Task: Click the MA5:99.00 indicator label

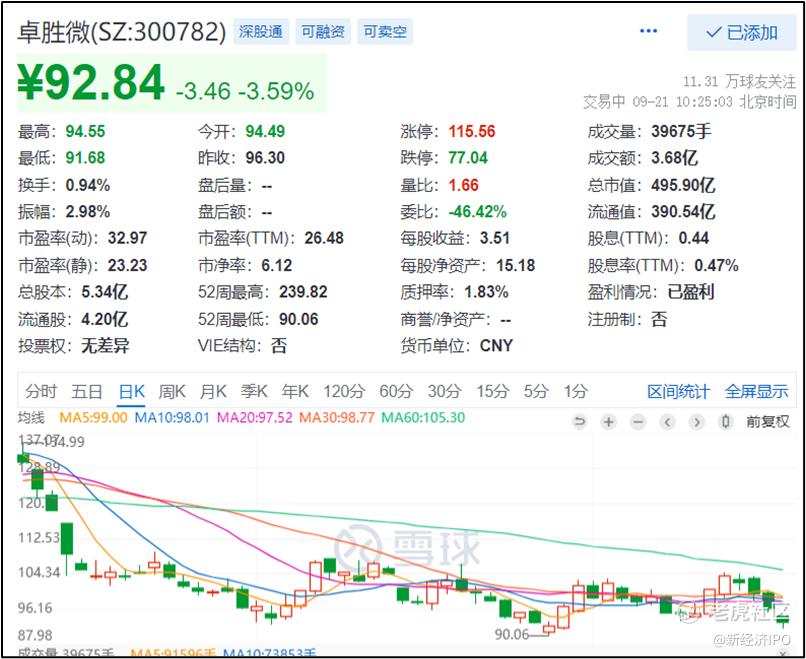Action: point(94,417)
